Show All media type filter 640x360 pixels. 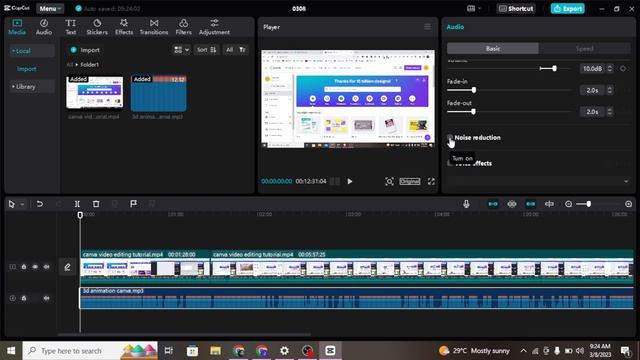[x=229, y=50]
